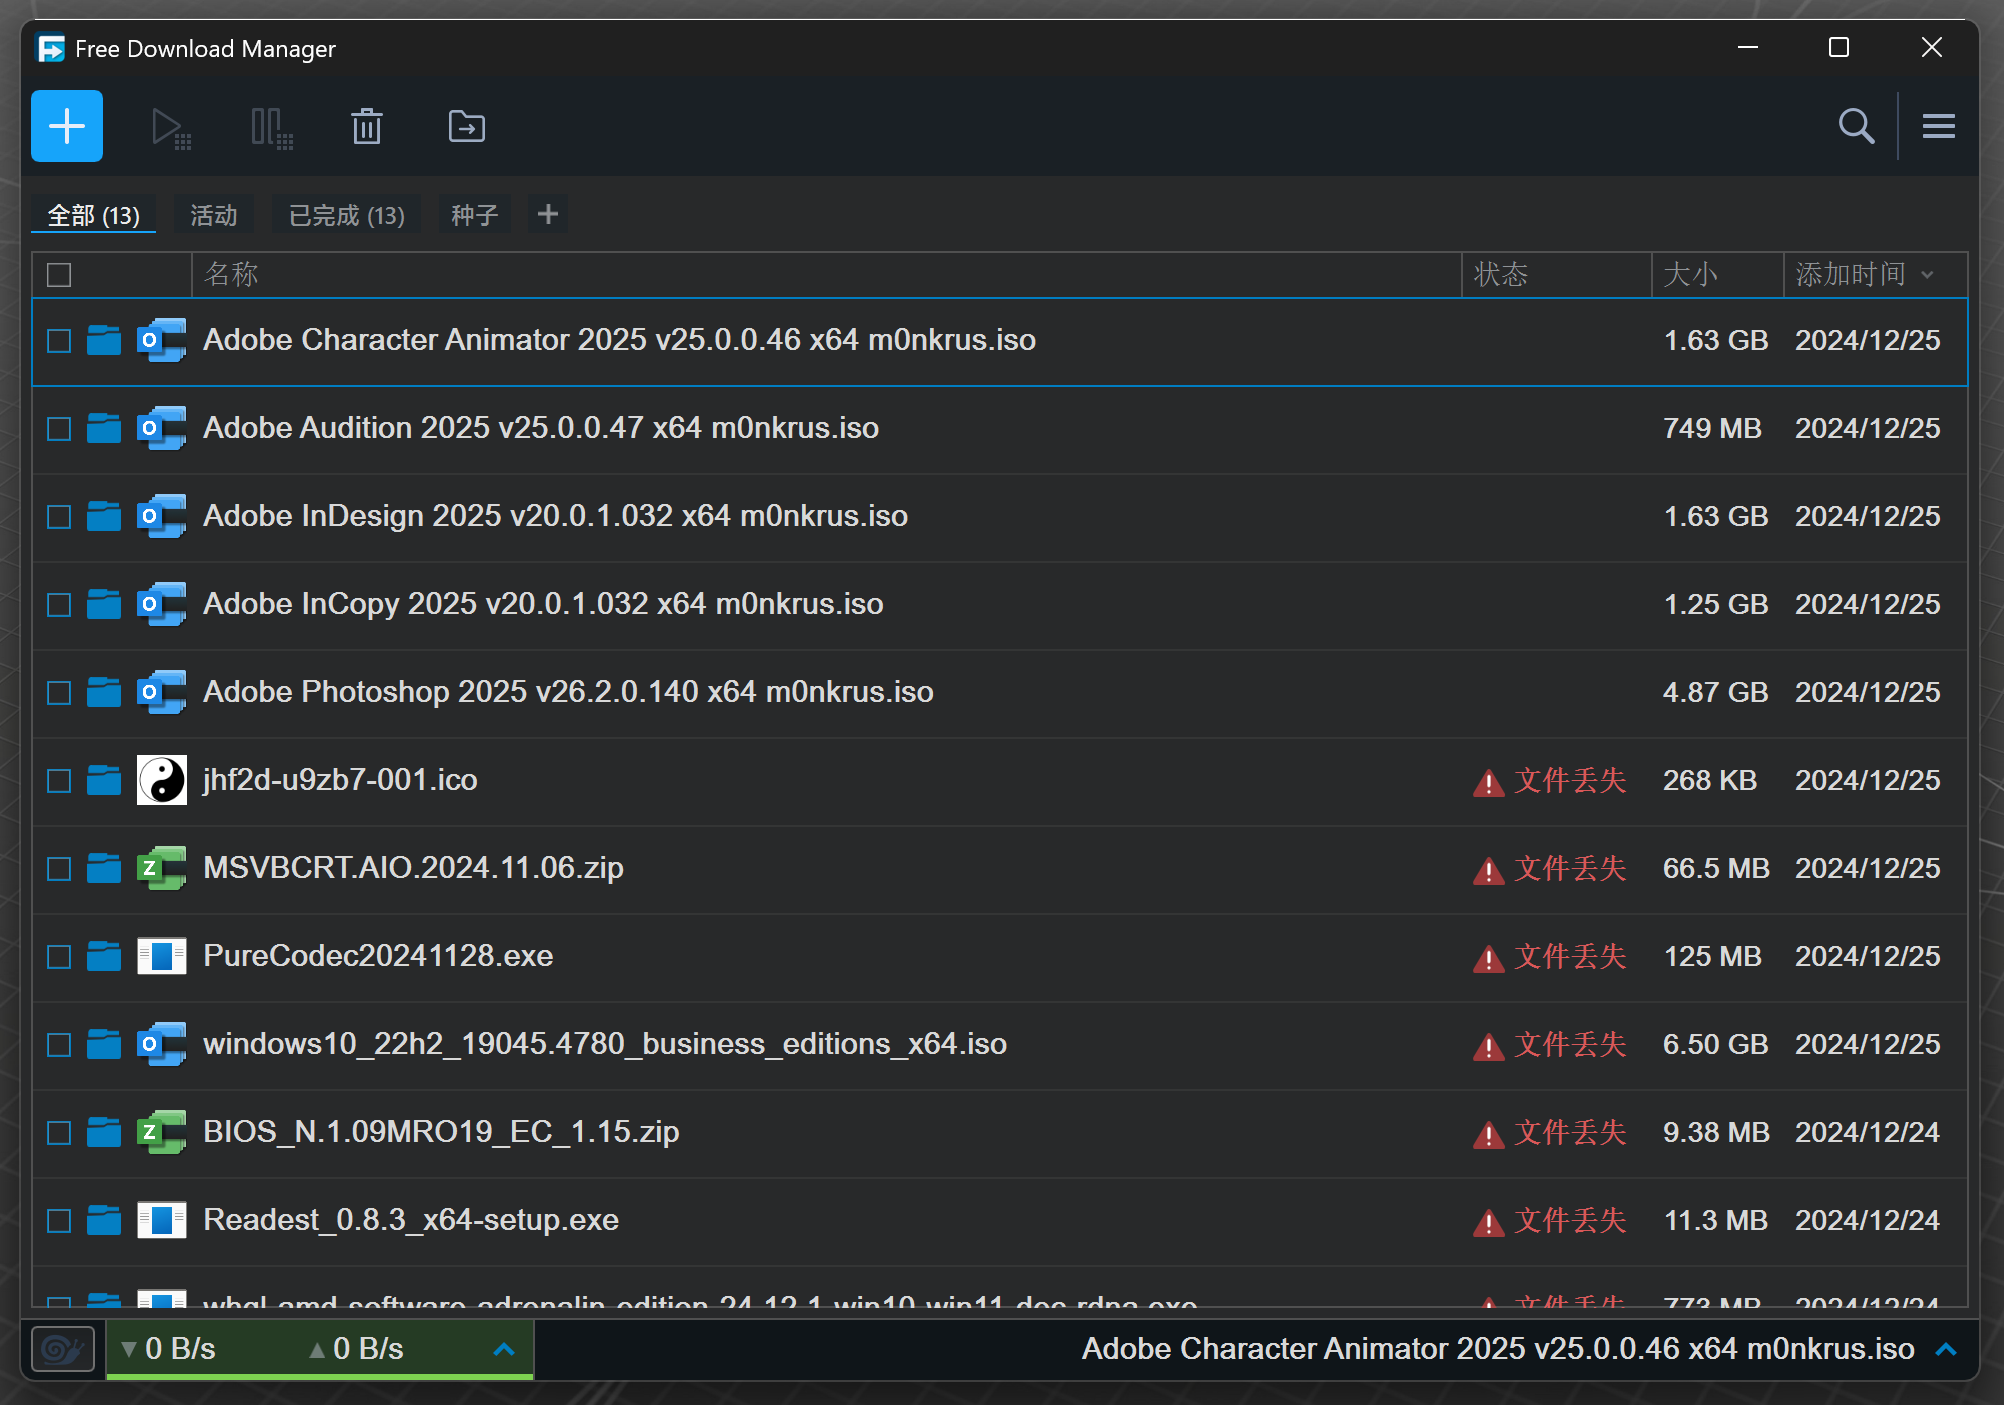This screenshot has height=1405, width=2004.
Task: Switch to the 种子 tab
Action: click(474, 215)
